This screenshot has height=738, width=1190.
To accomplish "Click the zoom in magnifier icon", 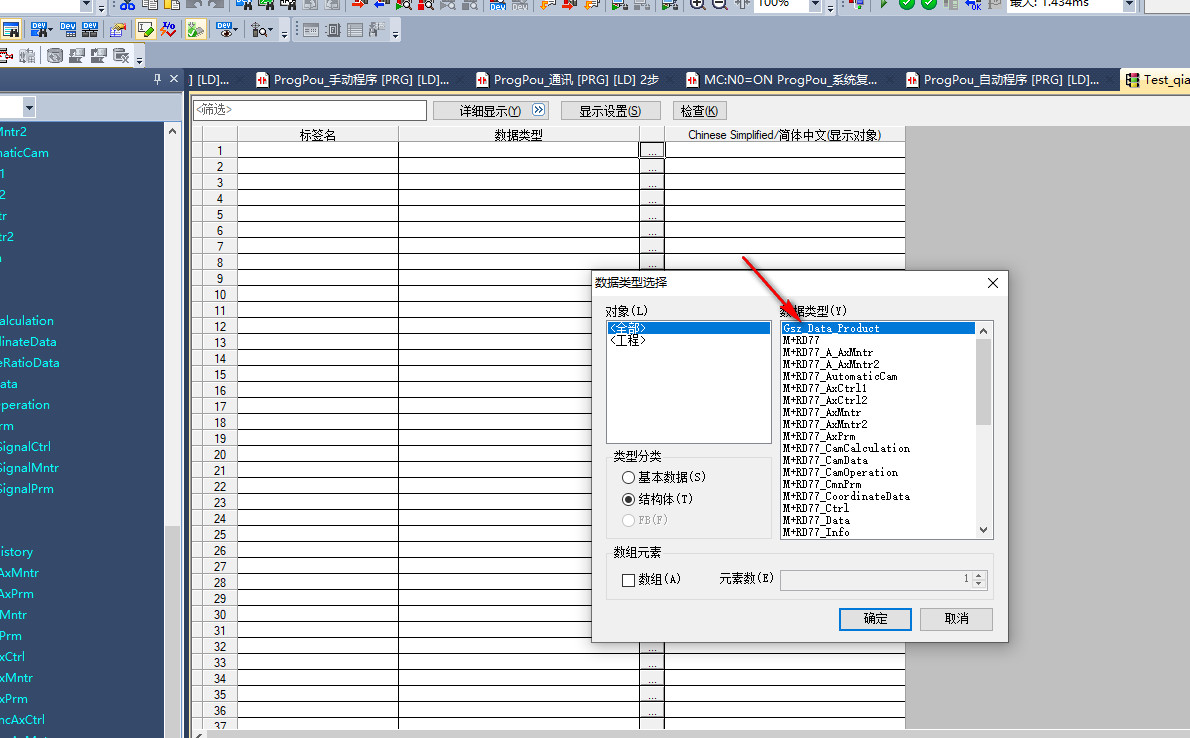I will (x=698, y=4).
